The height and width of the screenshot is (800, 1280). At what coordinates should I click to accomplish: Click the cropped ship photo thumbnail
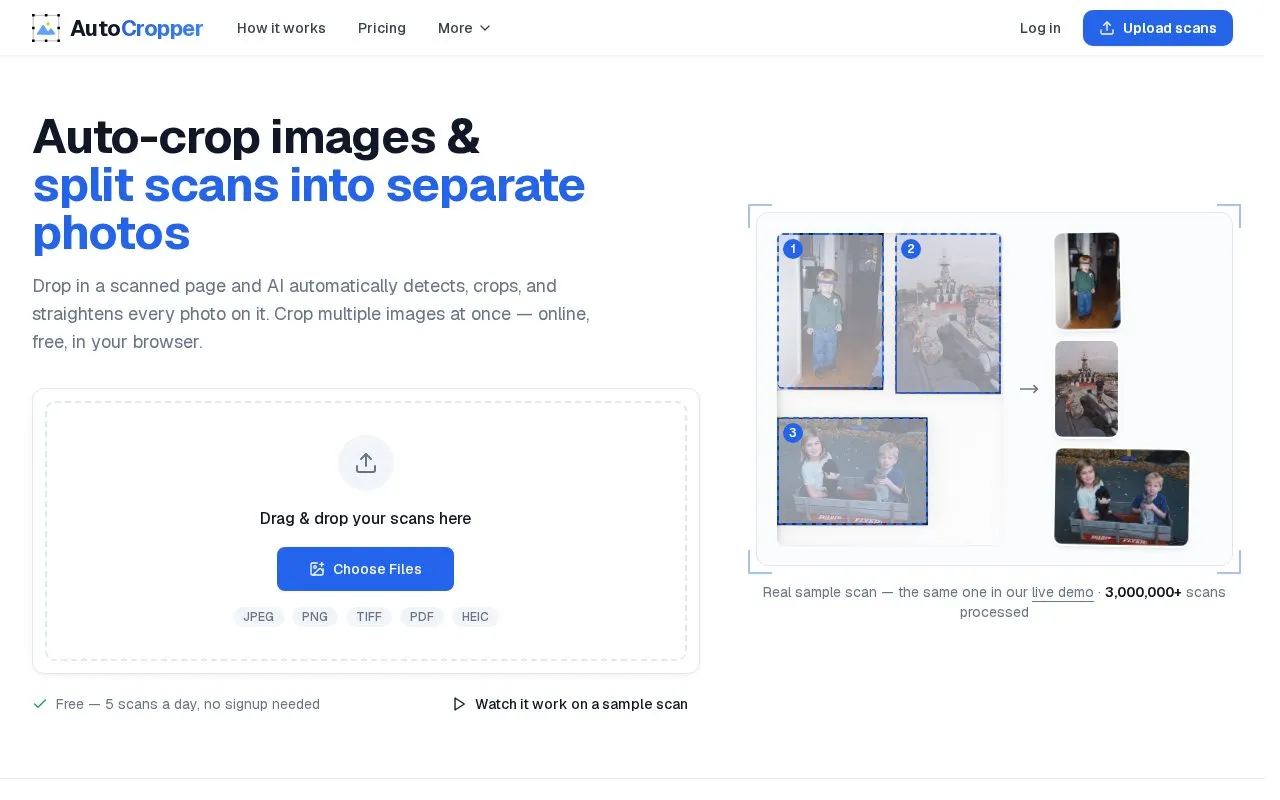(1086, 389)
